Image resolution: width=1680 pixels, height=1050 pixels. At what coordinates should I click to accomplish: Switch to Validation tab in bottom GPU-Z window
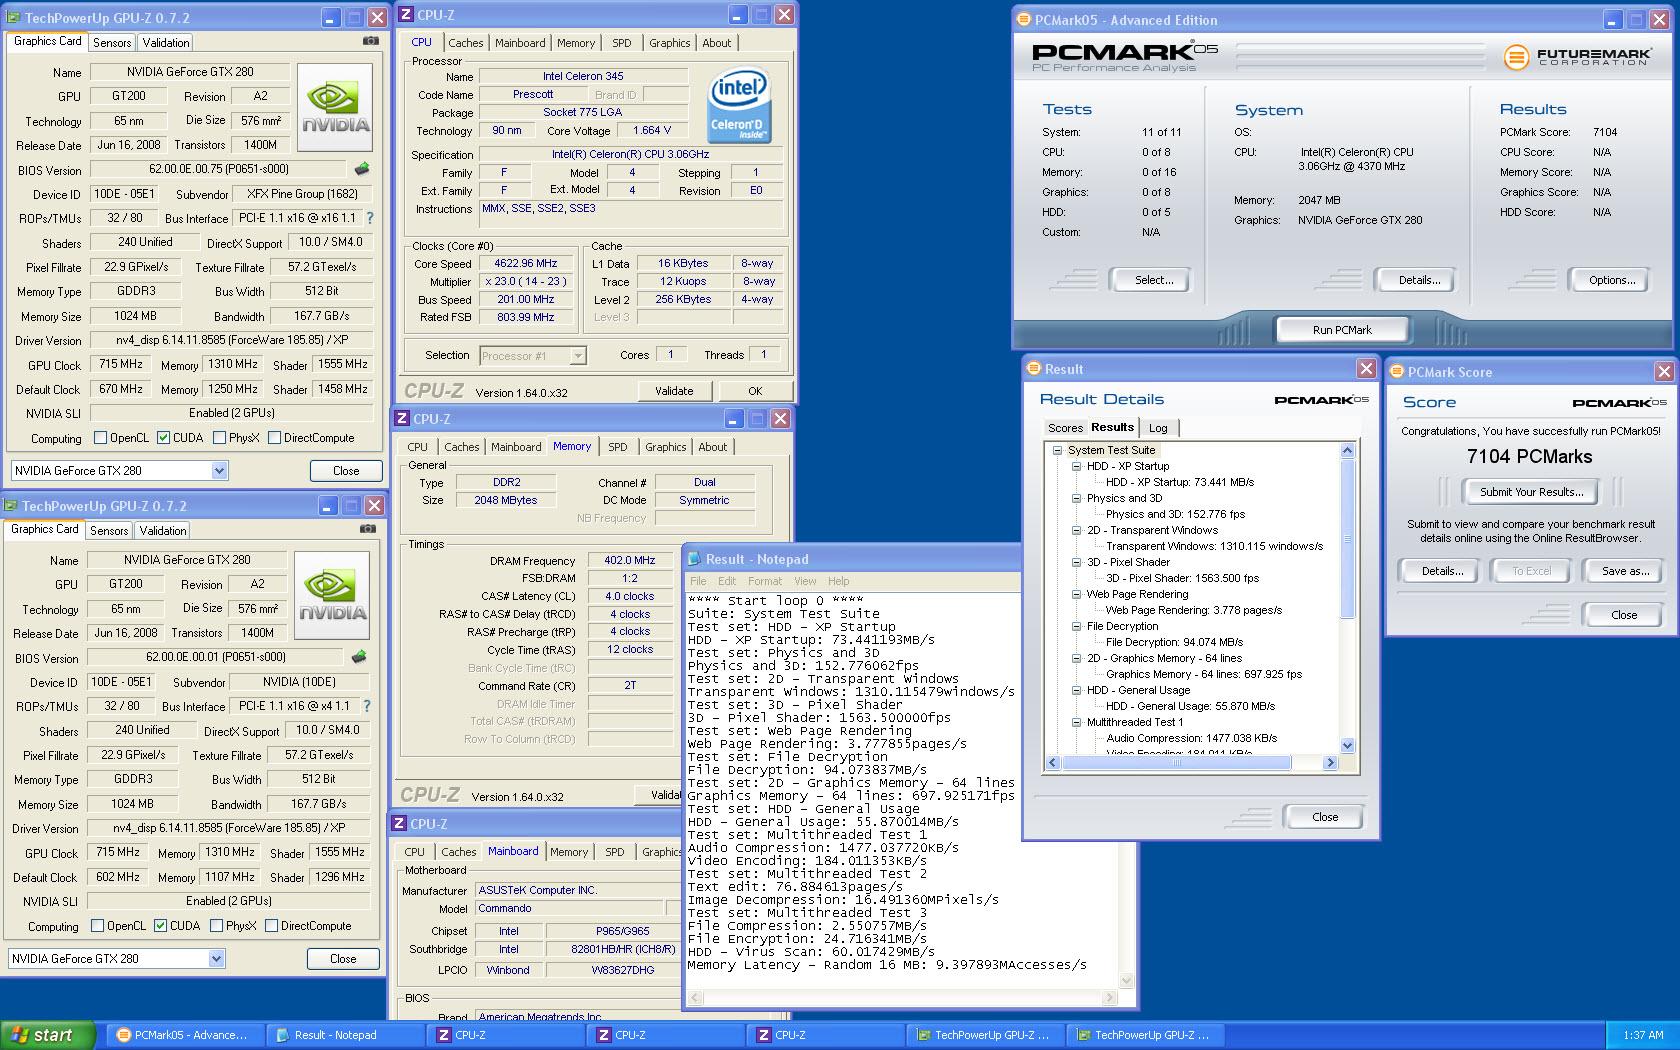pos(163,531)
